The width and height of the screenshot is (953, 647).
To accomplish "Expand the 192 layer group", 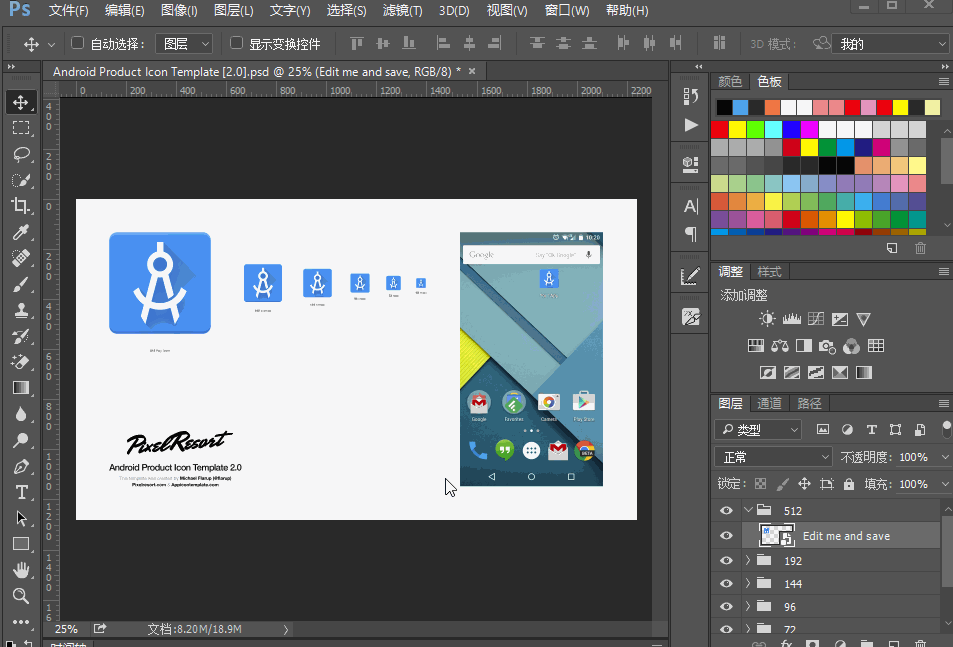I will click(748, 560).
